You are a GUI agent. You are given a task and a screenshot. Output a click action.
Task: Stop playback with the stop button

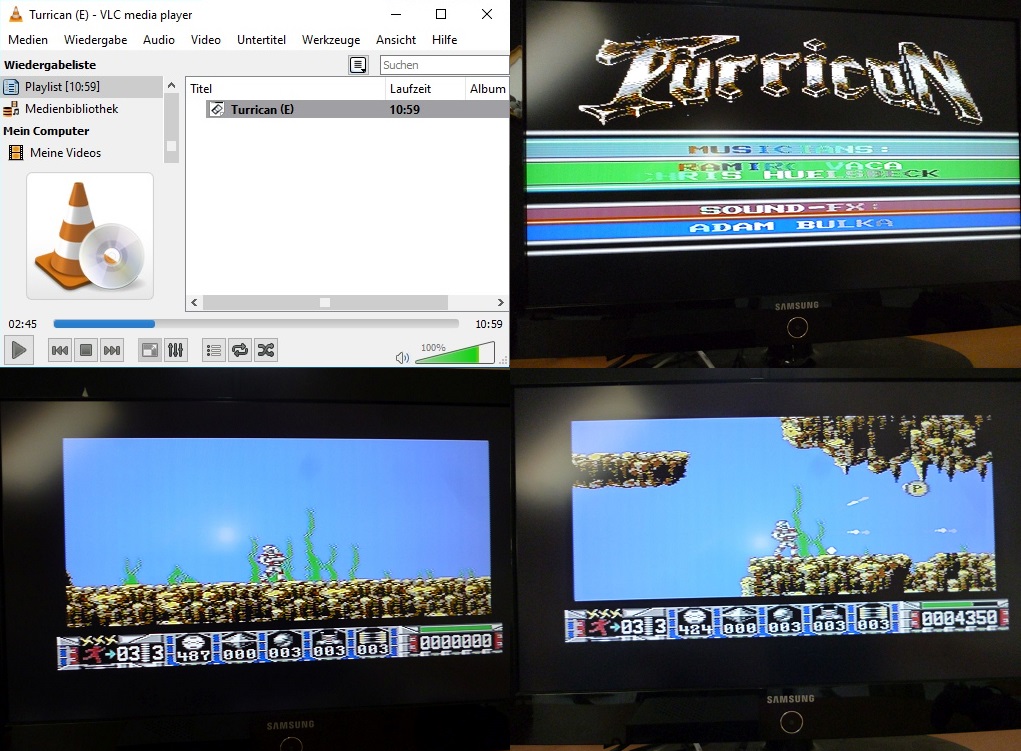(x=86, y=350)
